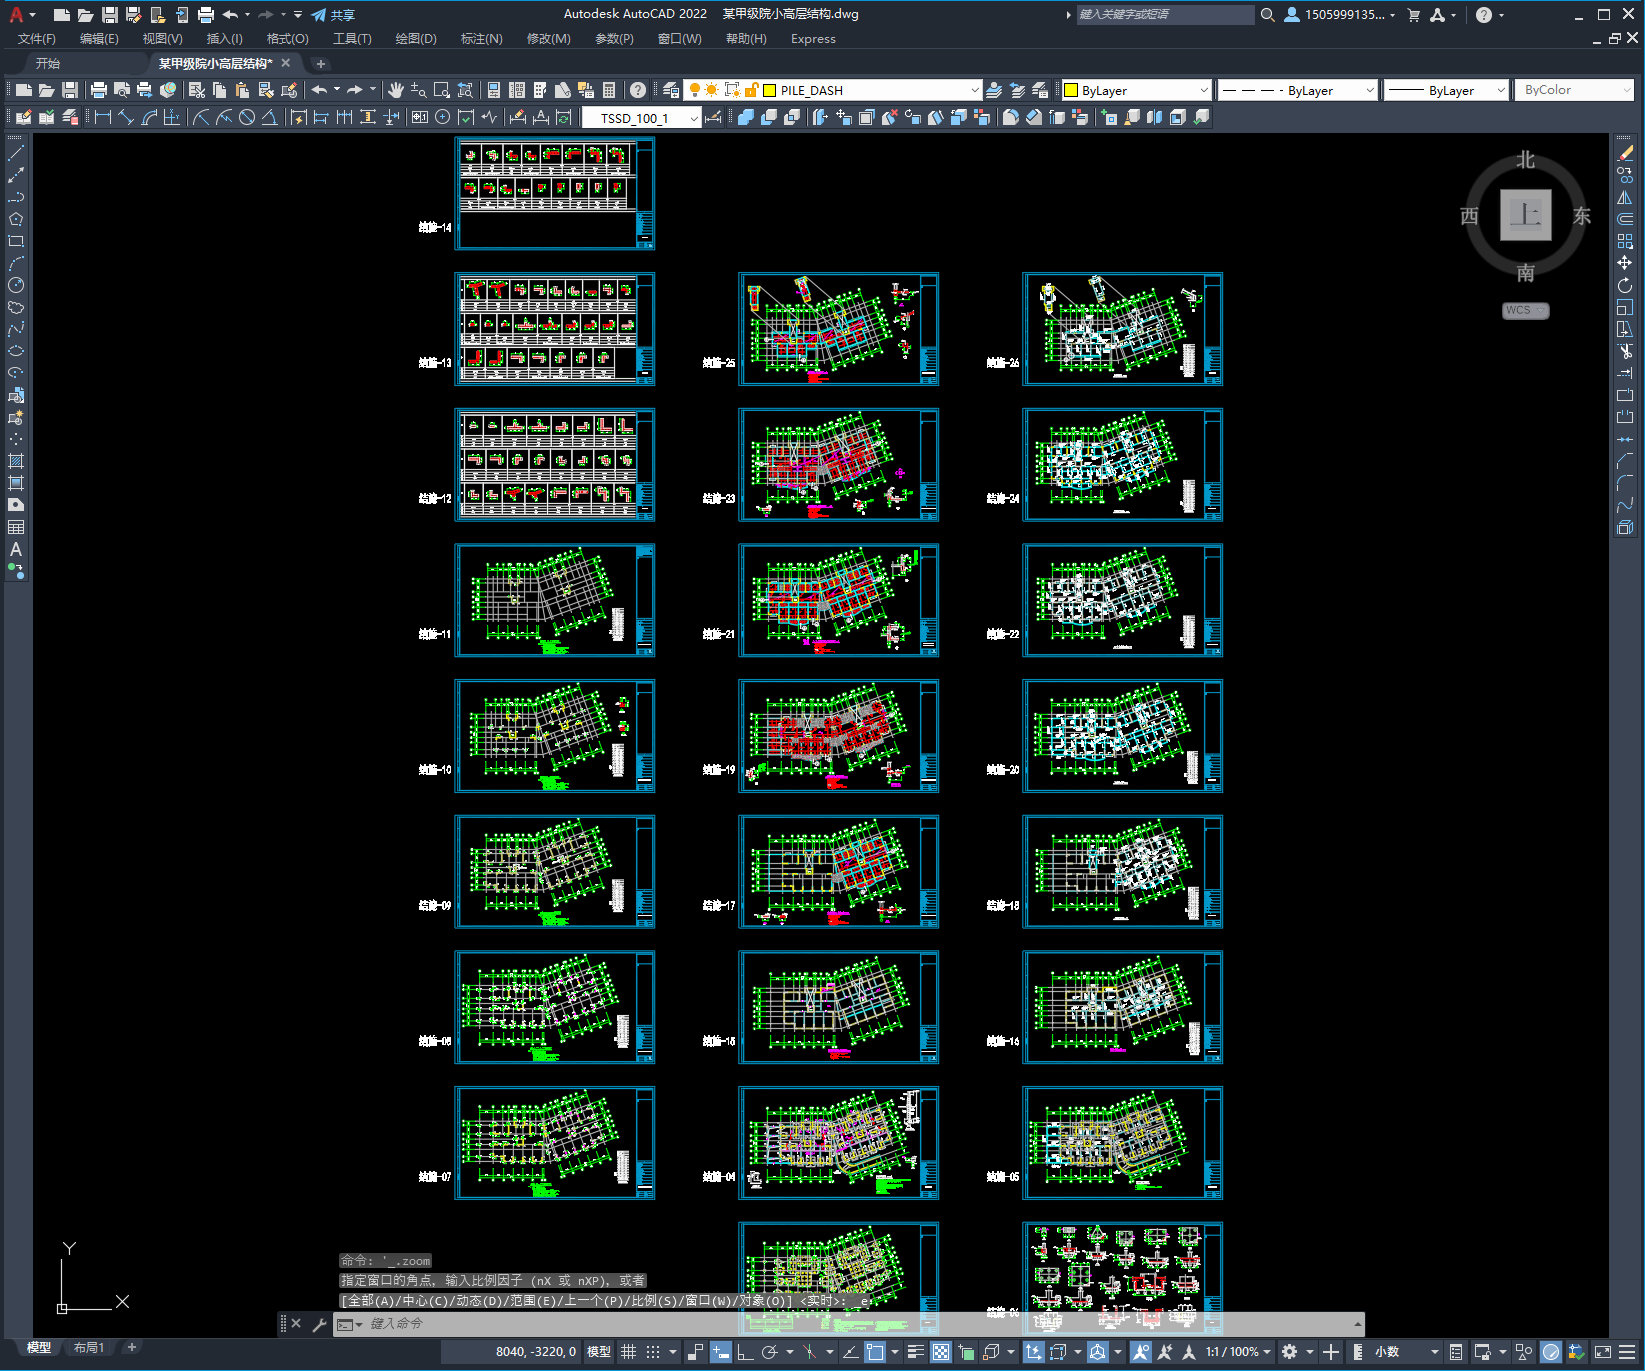Image resolution: width=1645 pixels, height=1371 pixels.
Task: Toggle ortho mode in status bar
Action: pyautogui.click(x=745, y=1352)
